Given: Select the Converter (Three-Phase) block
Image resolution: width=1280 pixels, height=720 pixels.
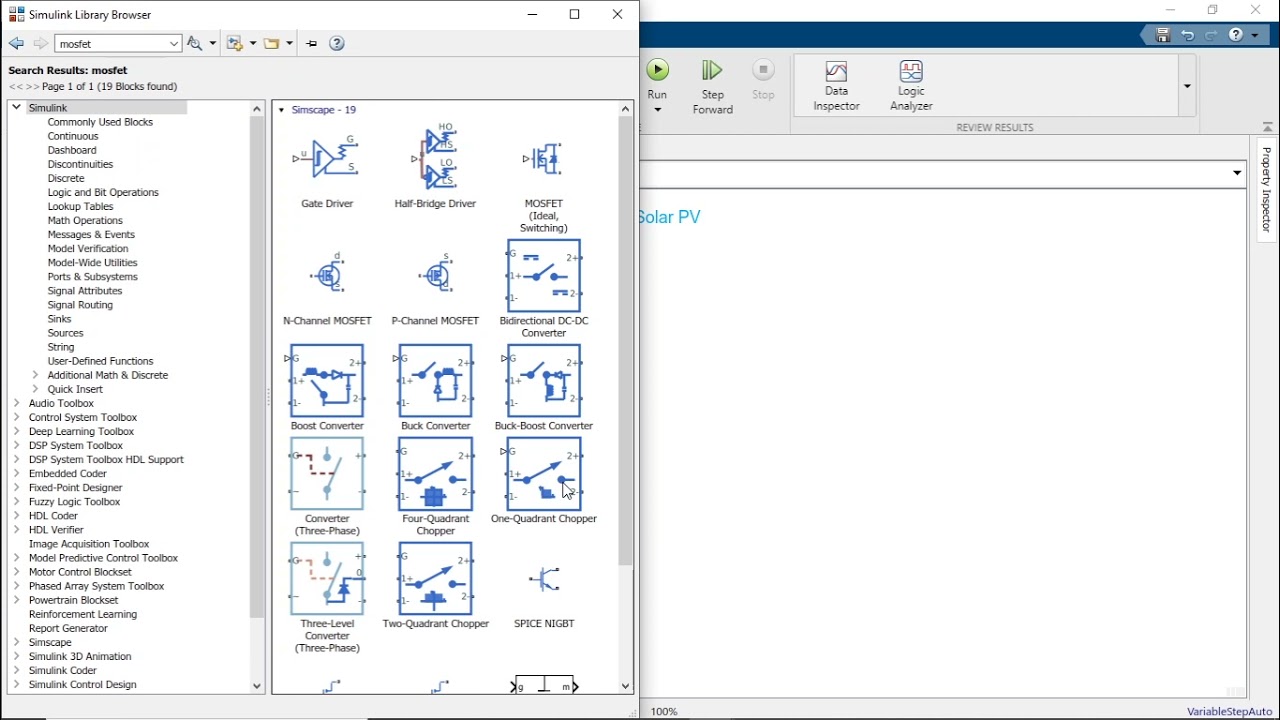Looking at the screenshot, I should 327,474.
